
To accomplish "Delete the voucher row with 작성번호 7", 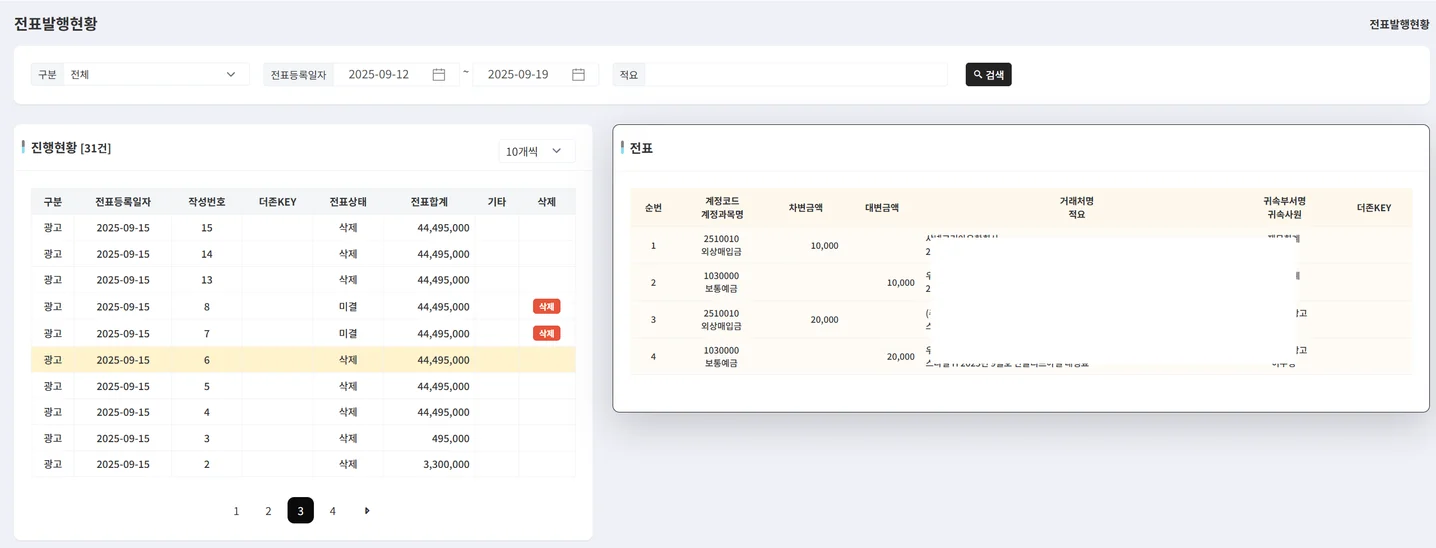I will (x=546, y=333).
